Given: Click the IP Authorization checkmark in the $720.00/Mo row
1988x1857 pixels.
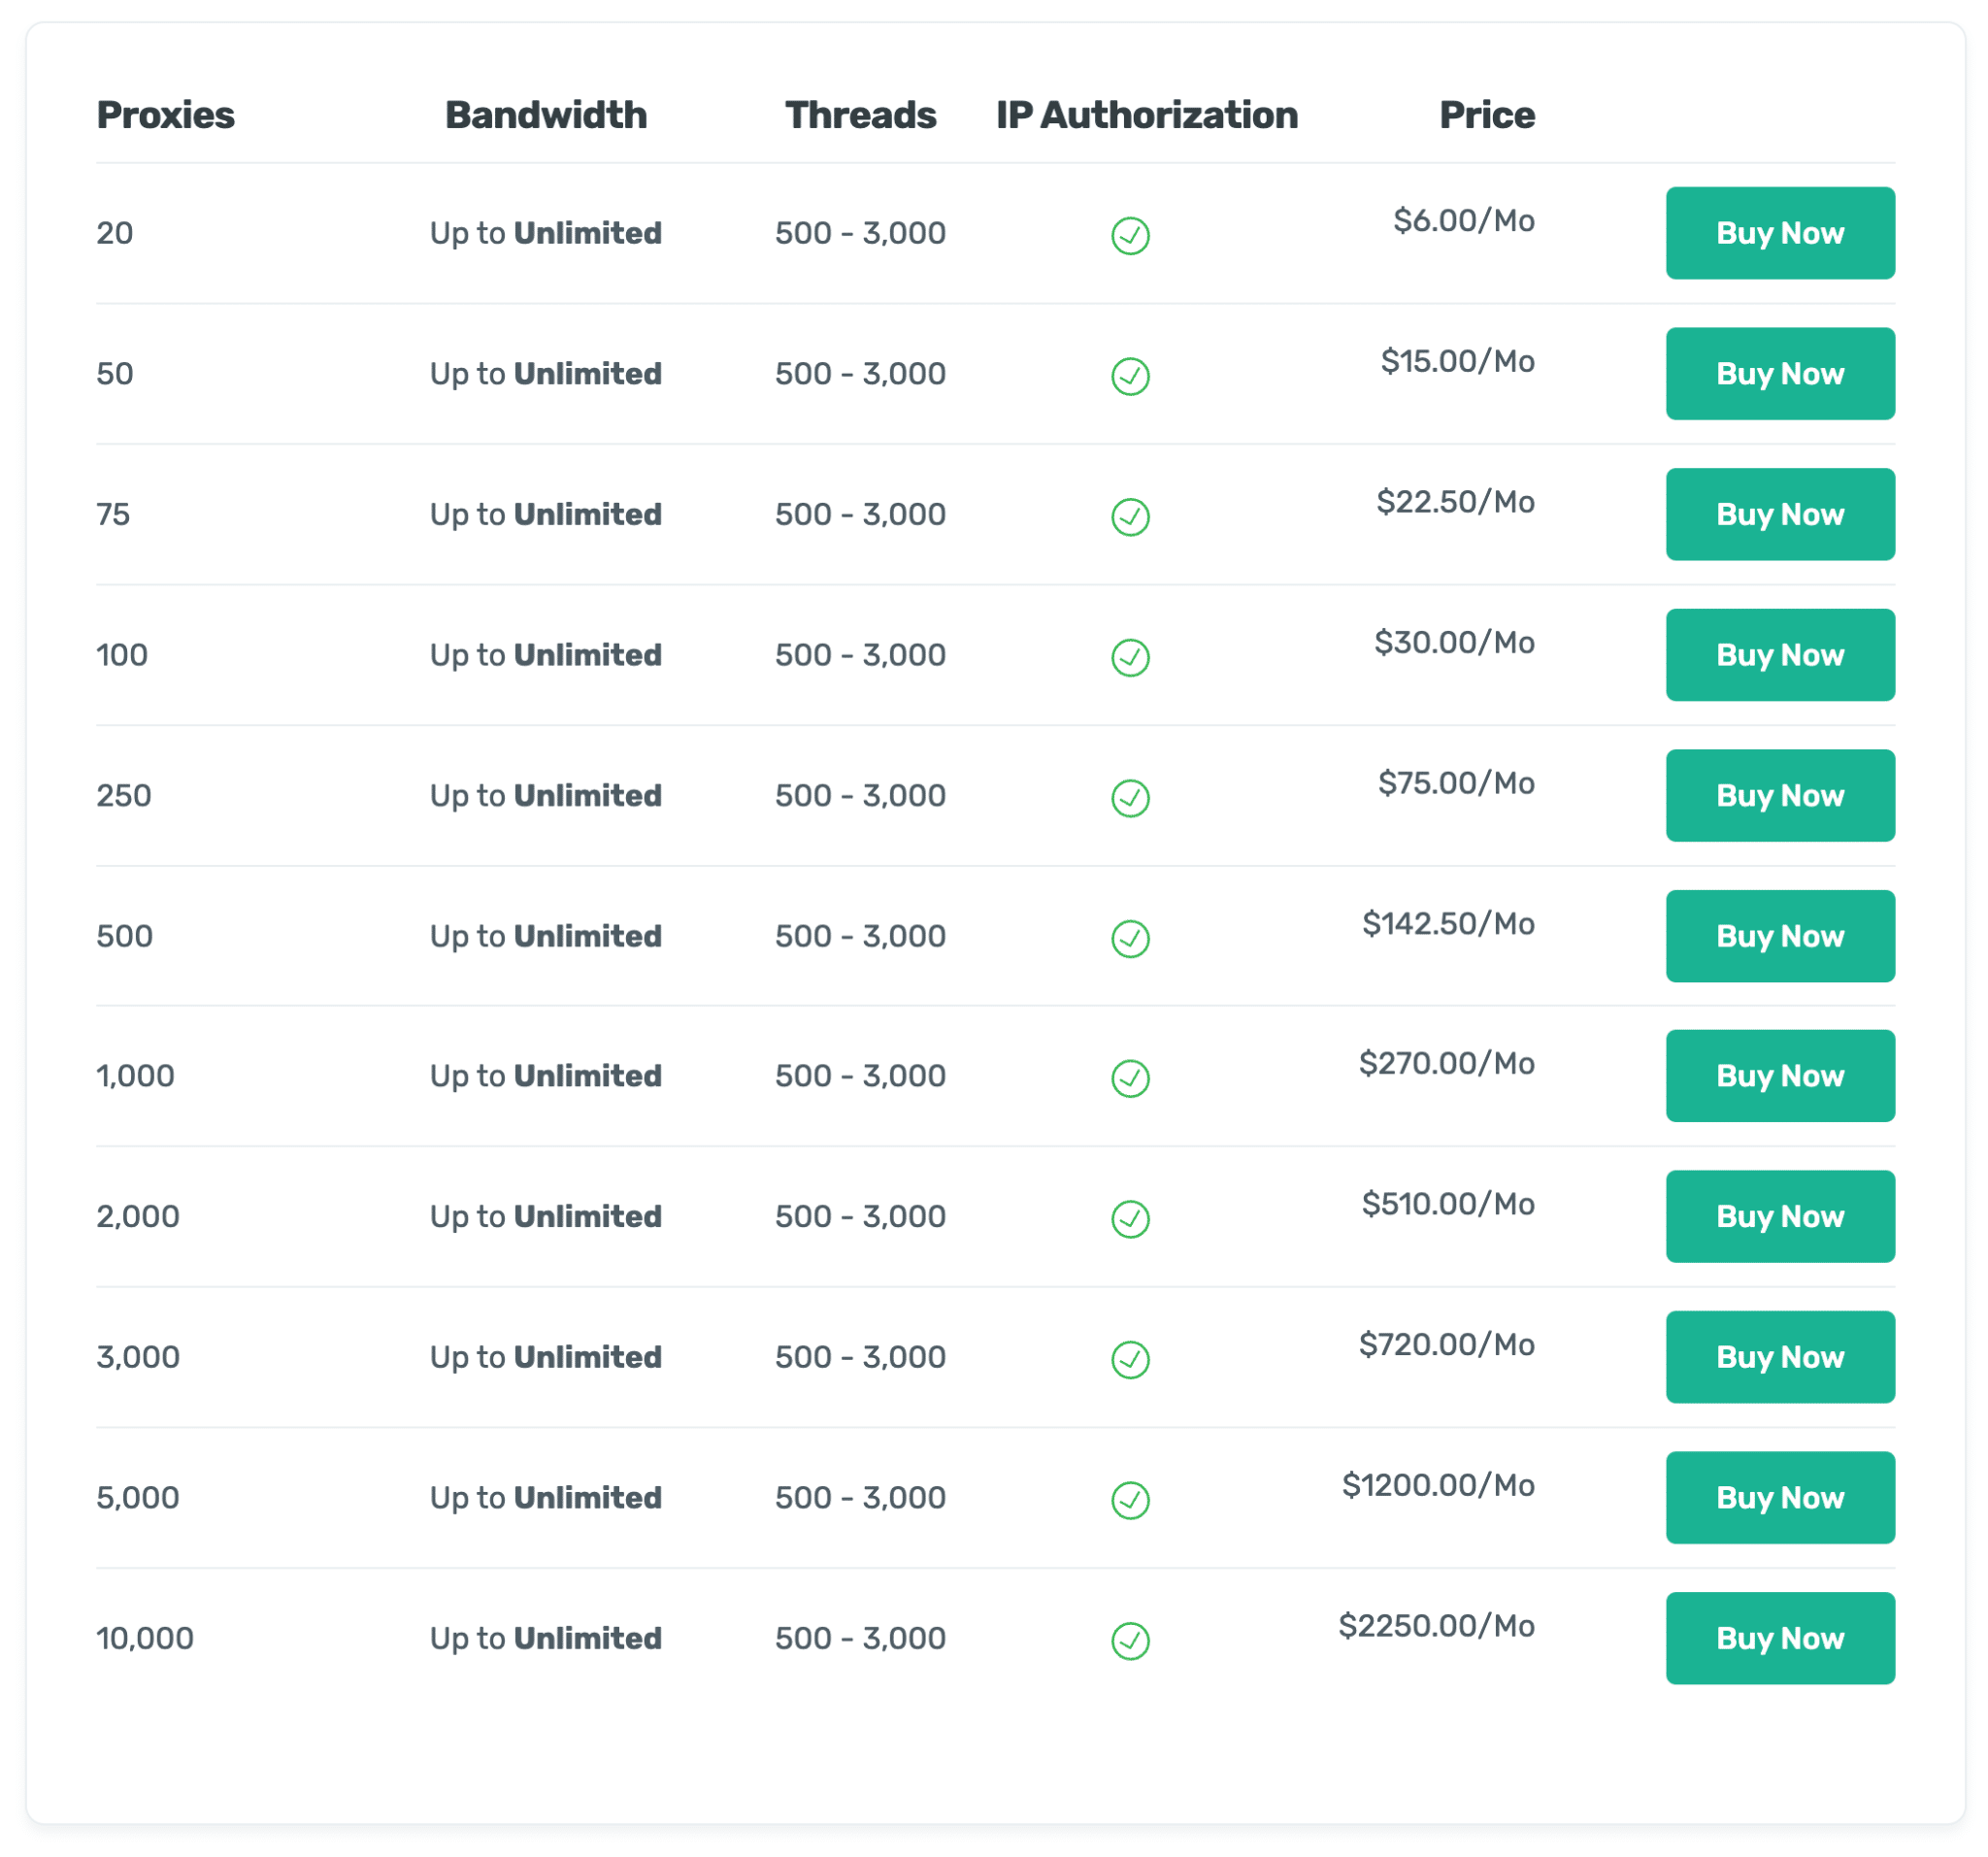Looking at the screenshot, I should click(x=1130, y=1360).
